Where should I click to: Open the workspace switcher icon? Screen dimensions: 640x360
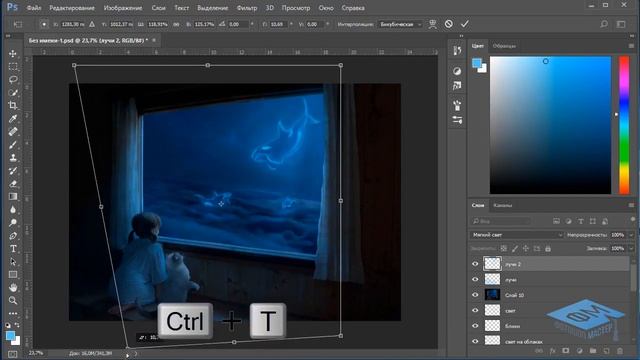621,24
